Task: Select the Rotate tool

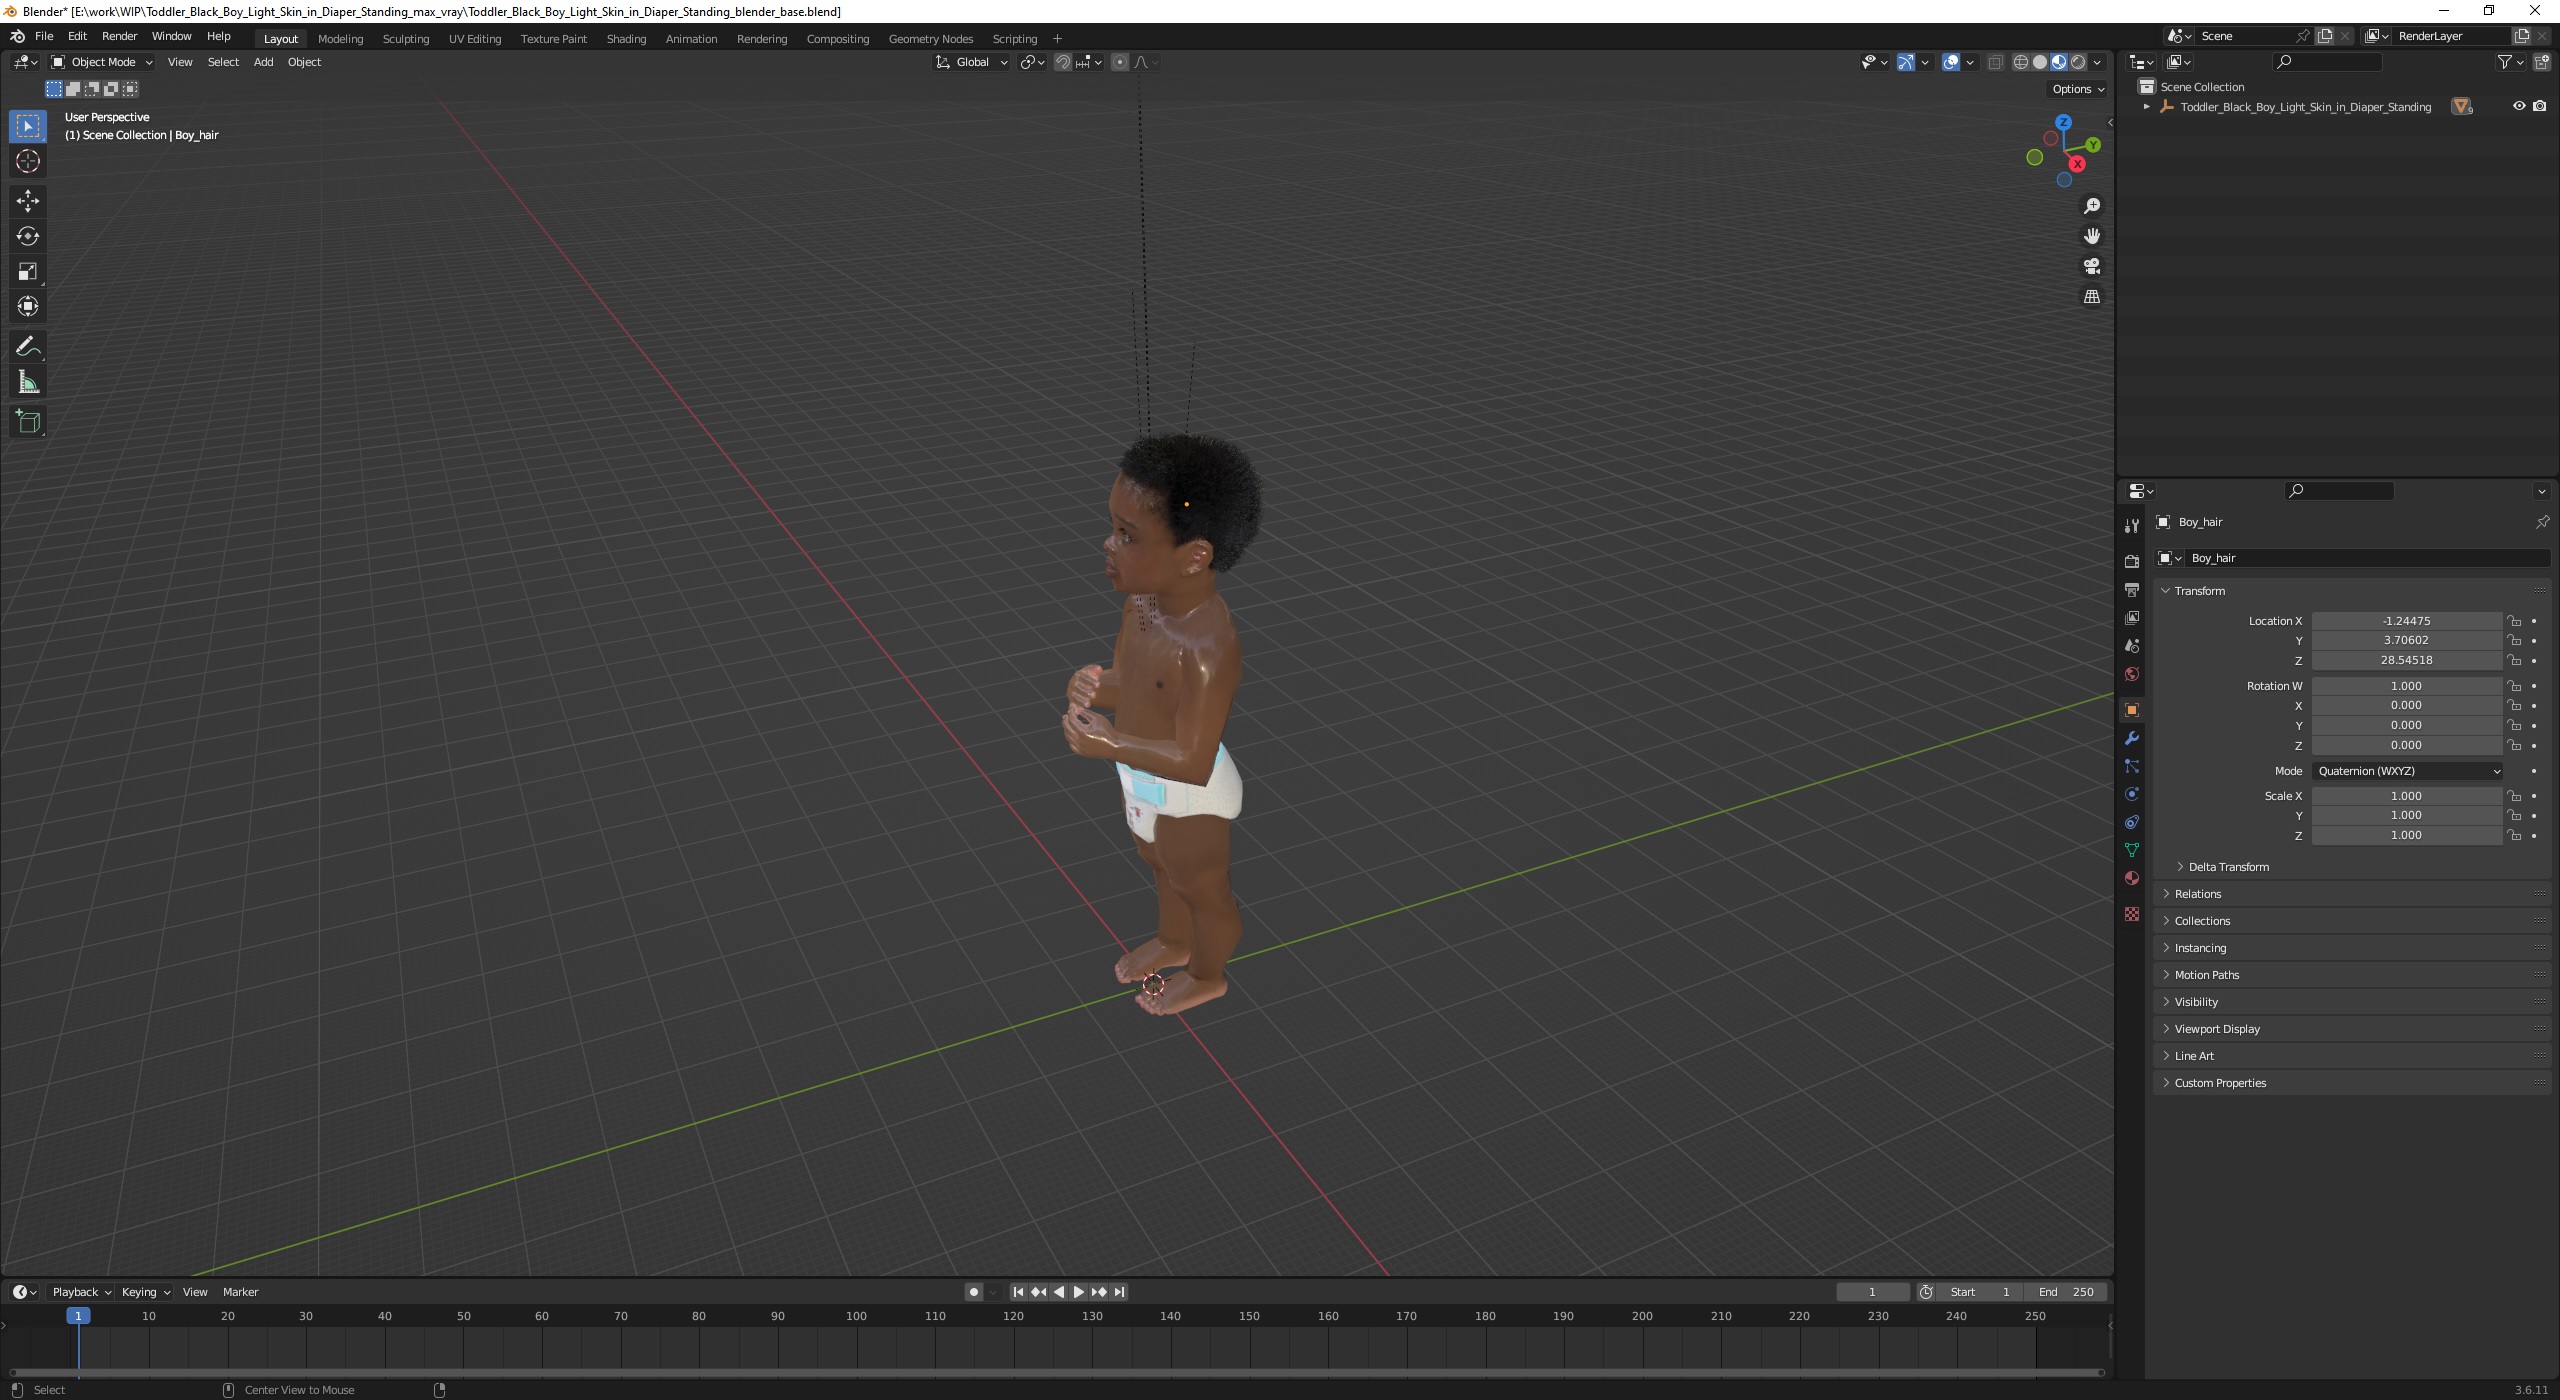Action: [28, 236]
